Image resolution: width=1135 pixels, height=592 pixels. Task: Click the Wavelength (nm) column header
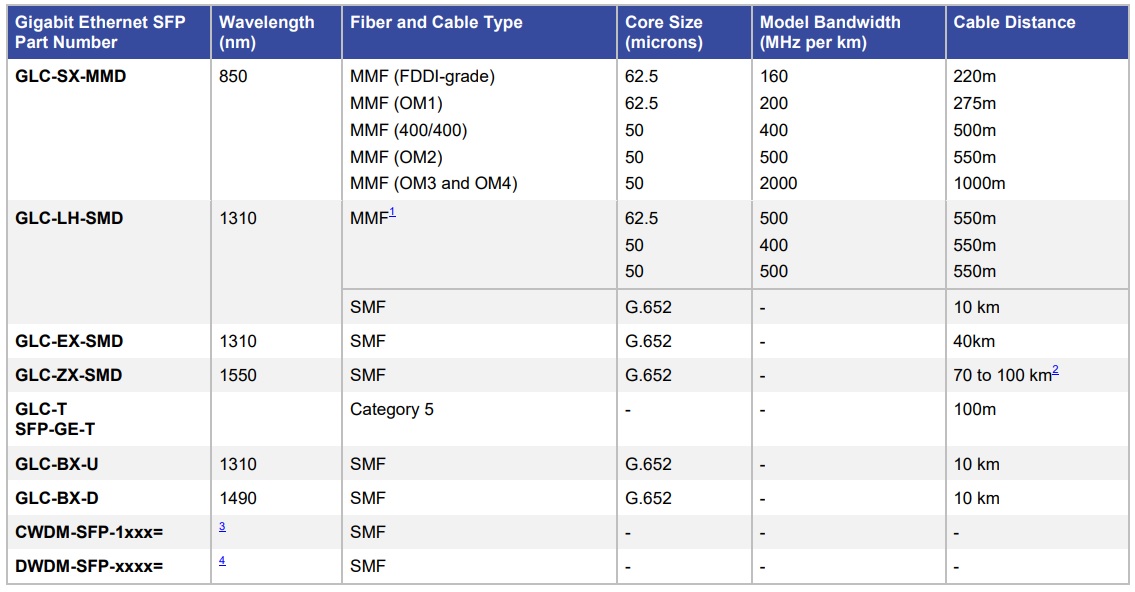pos(266,32)
